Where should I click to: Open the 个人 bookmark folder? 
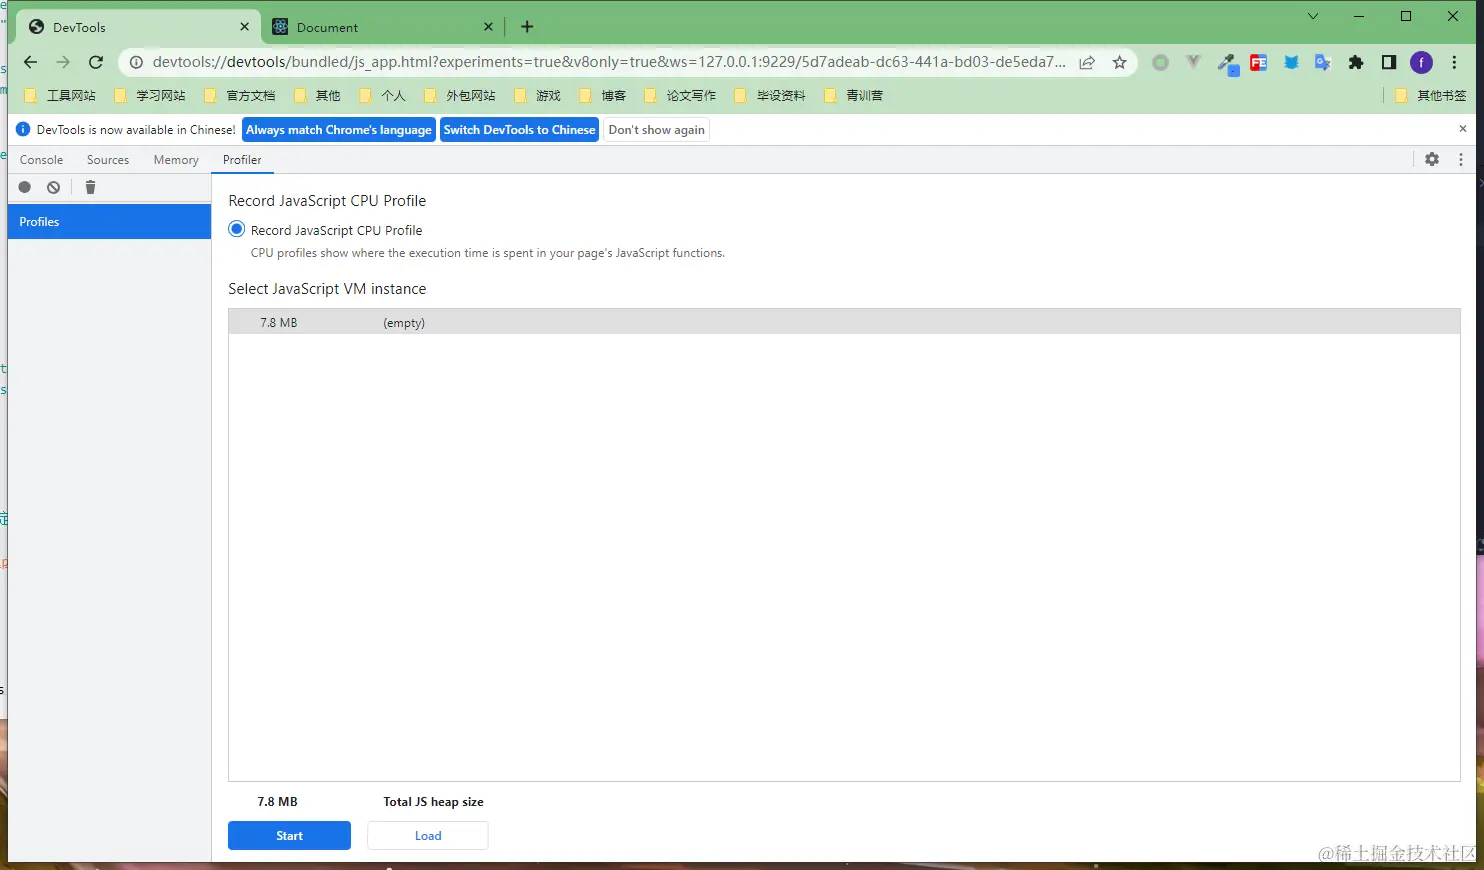[383, 95]
